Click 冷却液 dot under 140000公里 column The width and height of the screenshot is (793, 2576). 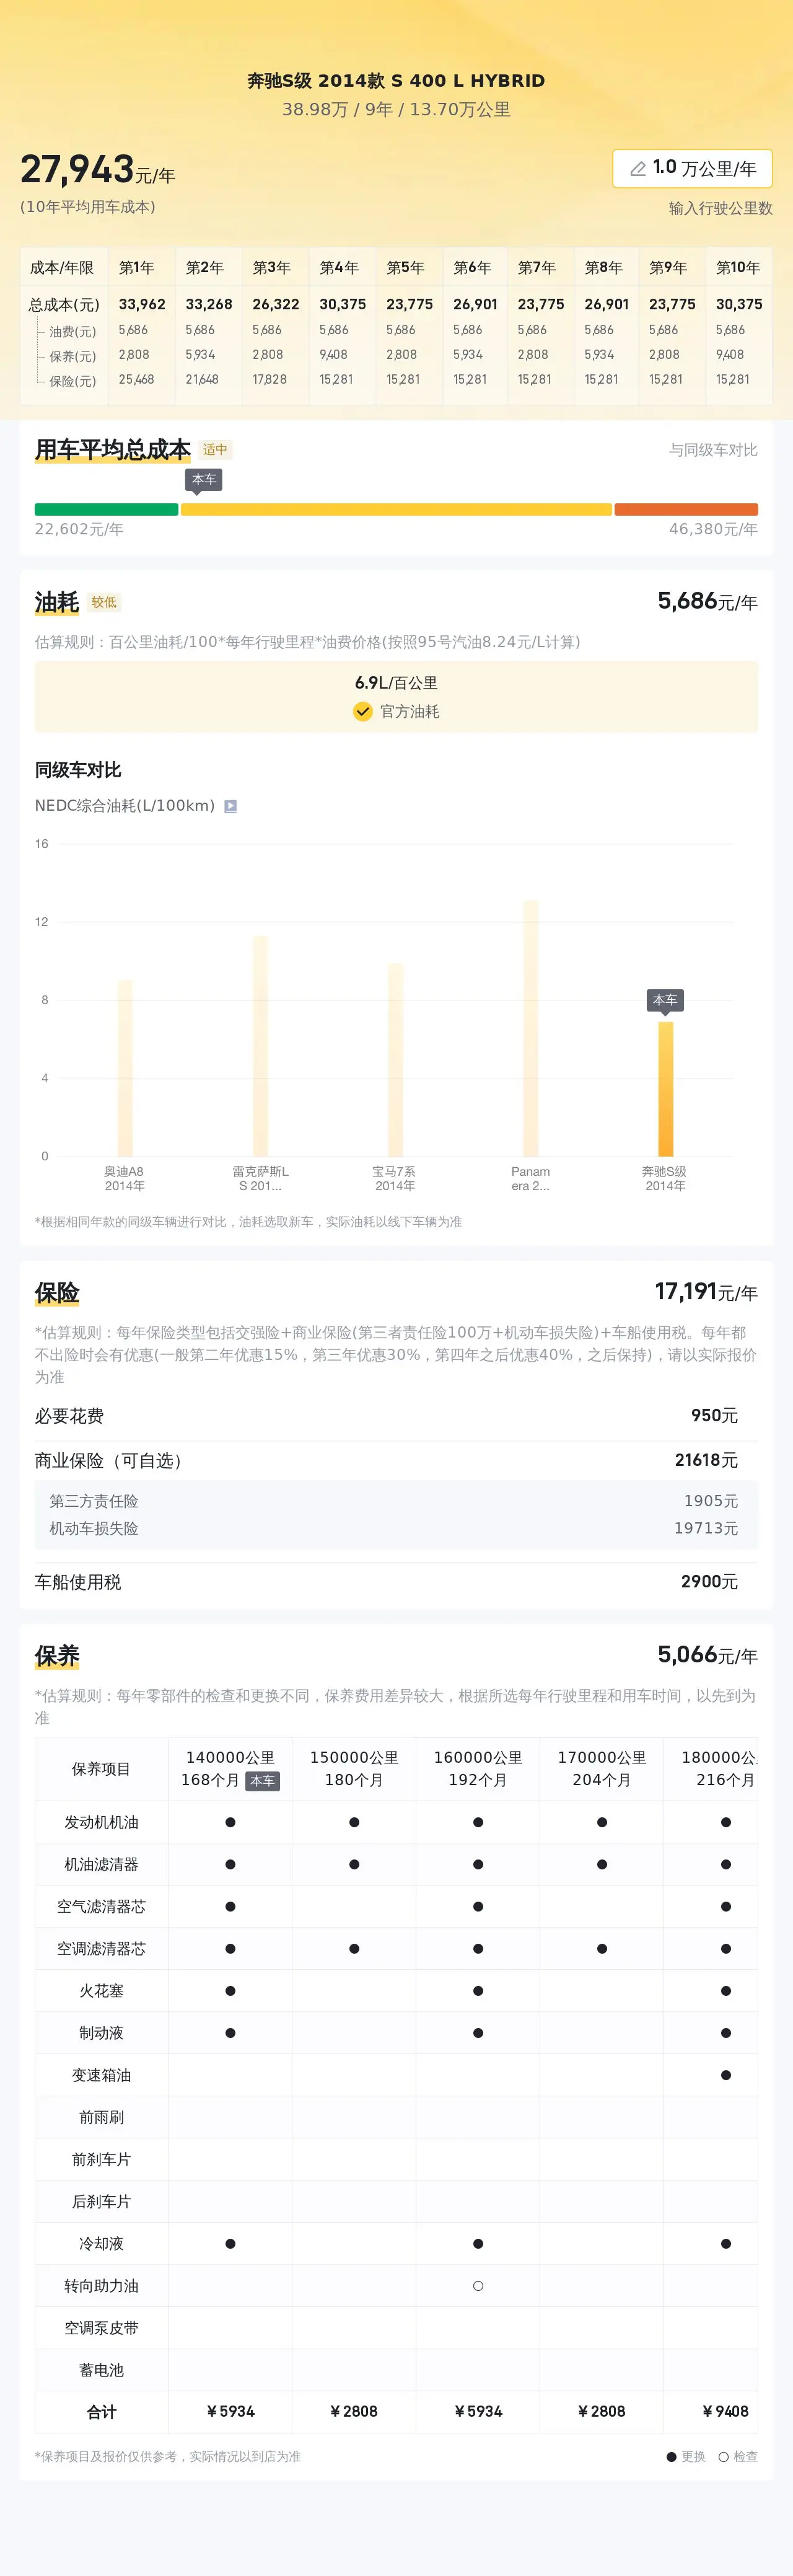230,2244
